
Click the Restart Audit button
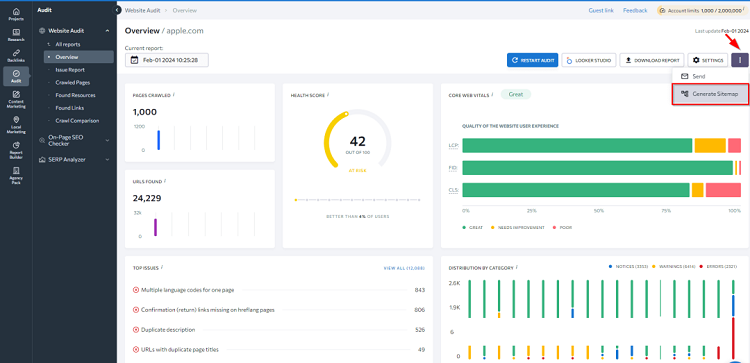coord(532,60)
